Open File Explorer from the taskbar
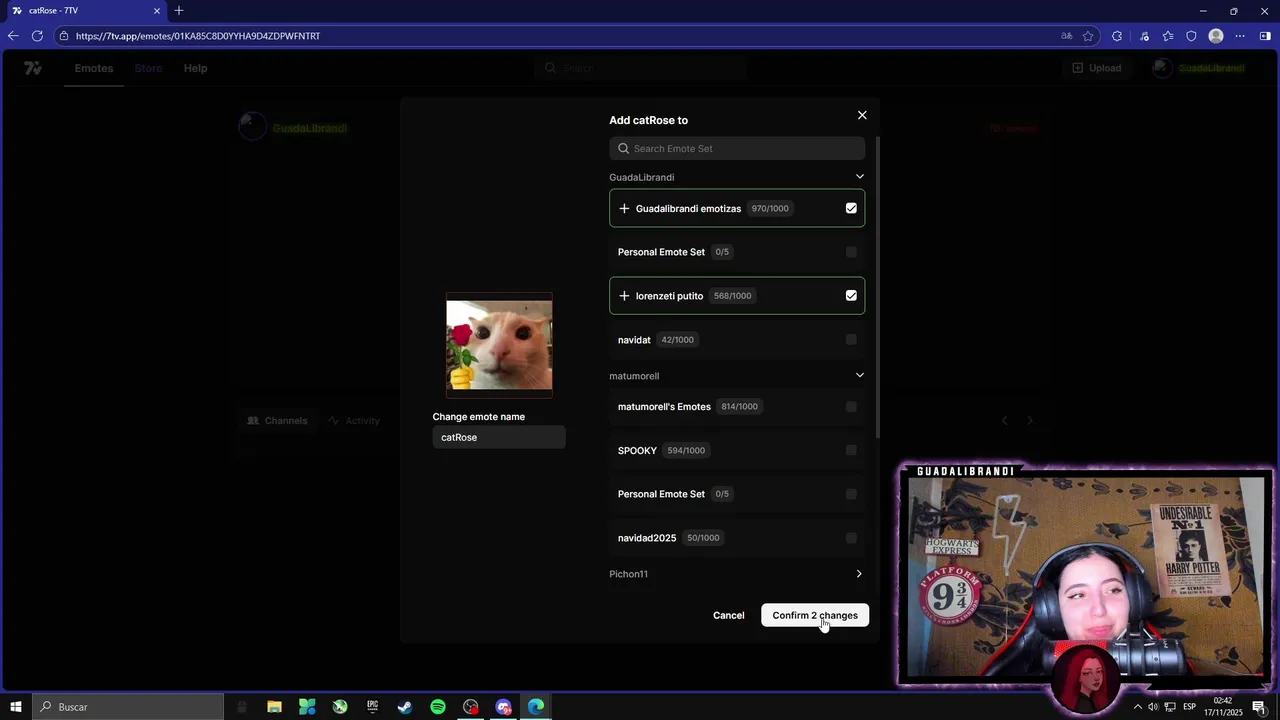The height and width of the screenshot is (720, 1280). pos(274,707)
